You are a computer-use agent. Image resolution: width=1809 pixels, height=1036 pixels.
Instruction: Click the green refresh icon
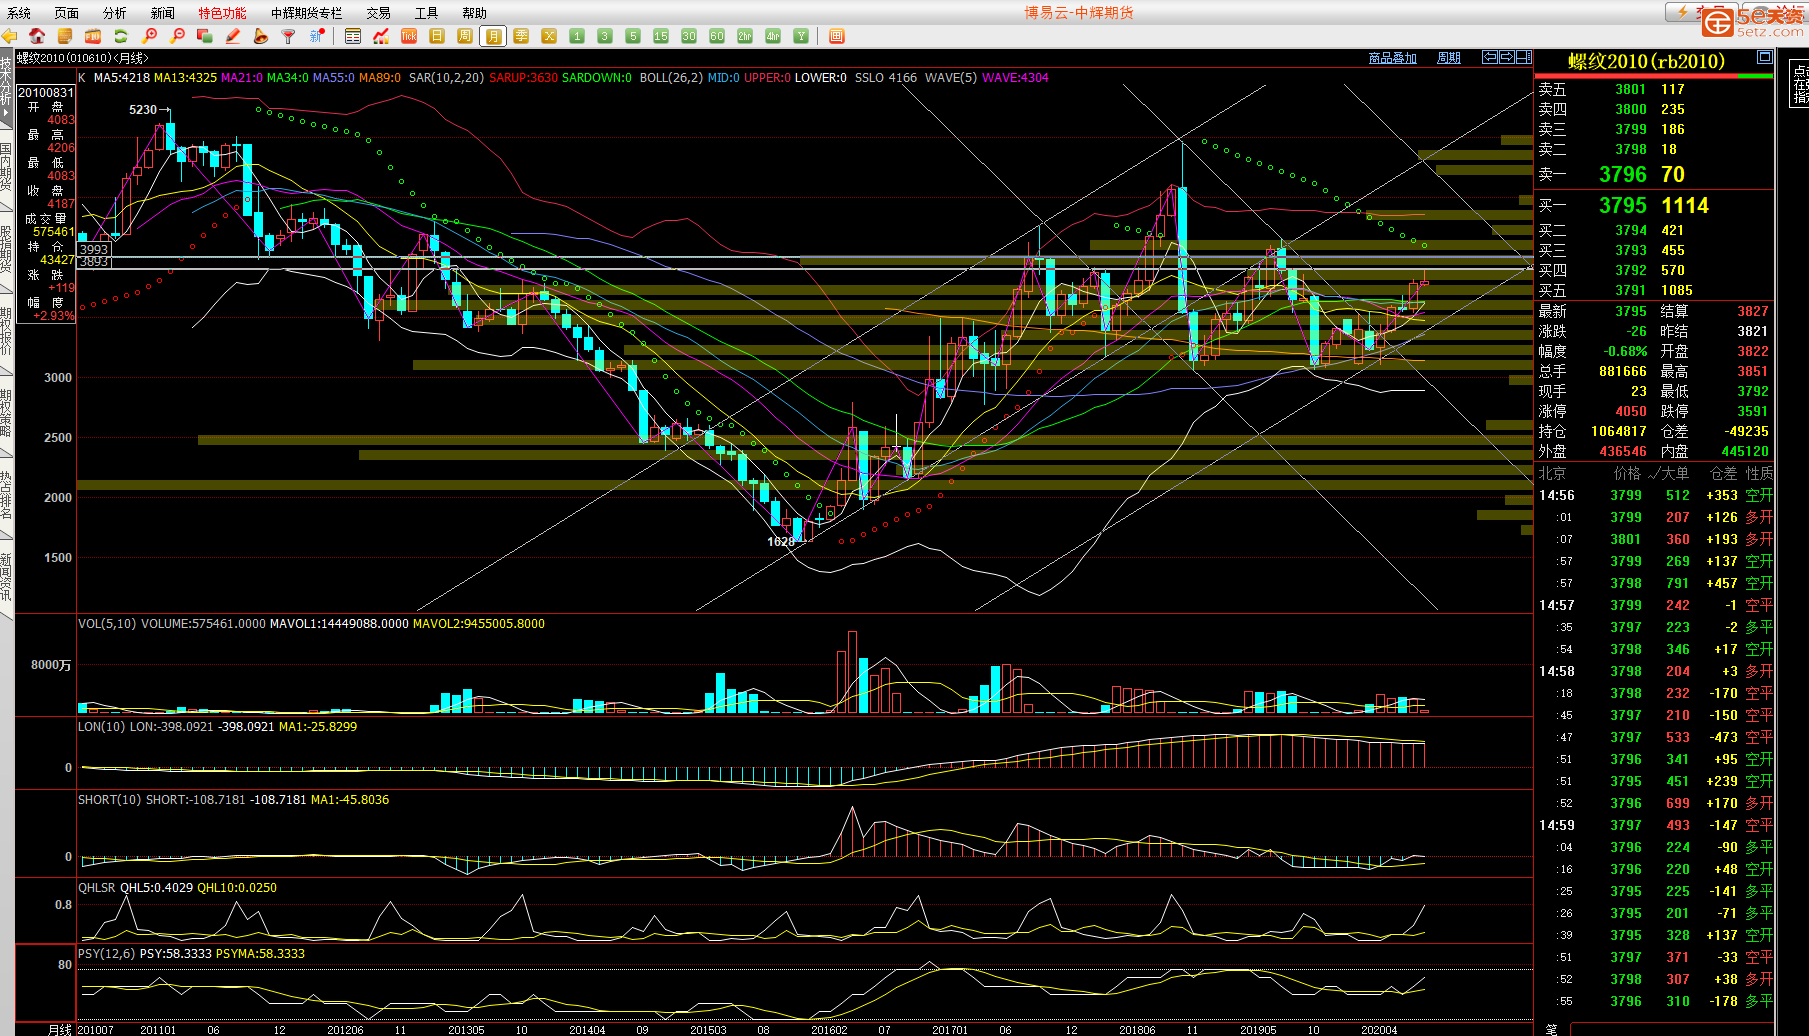(121, 36)
